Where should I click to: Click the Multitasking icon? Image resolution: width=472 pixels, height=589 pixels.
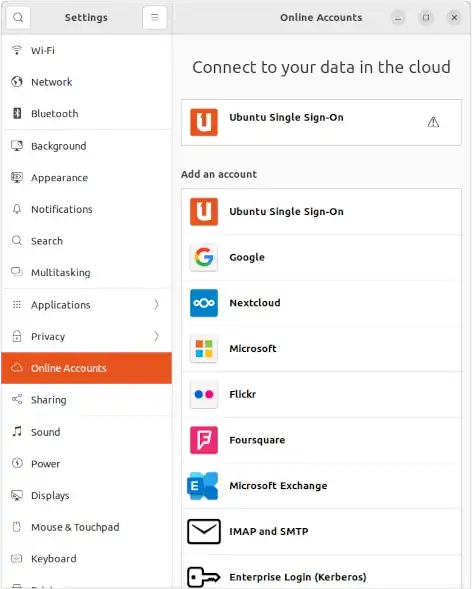tap(17, 272)
